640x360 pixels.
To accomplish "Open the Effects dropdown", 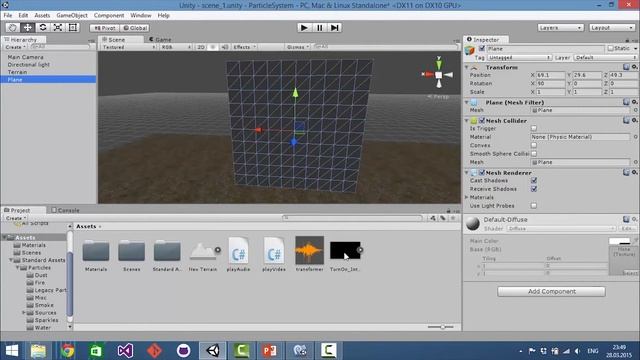I will (x=244, y=47).
